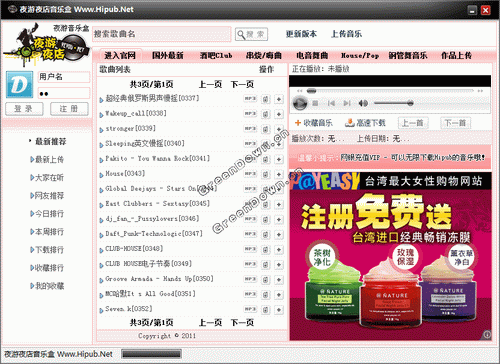The image size is (500, 364).
Task: Focus the 搜索歌曲名 search field
Action: coord(162,34)
